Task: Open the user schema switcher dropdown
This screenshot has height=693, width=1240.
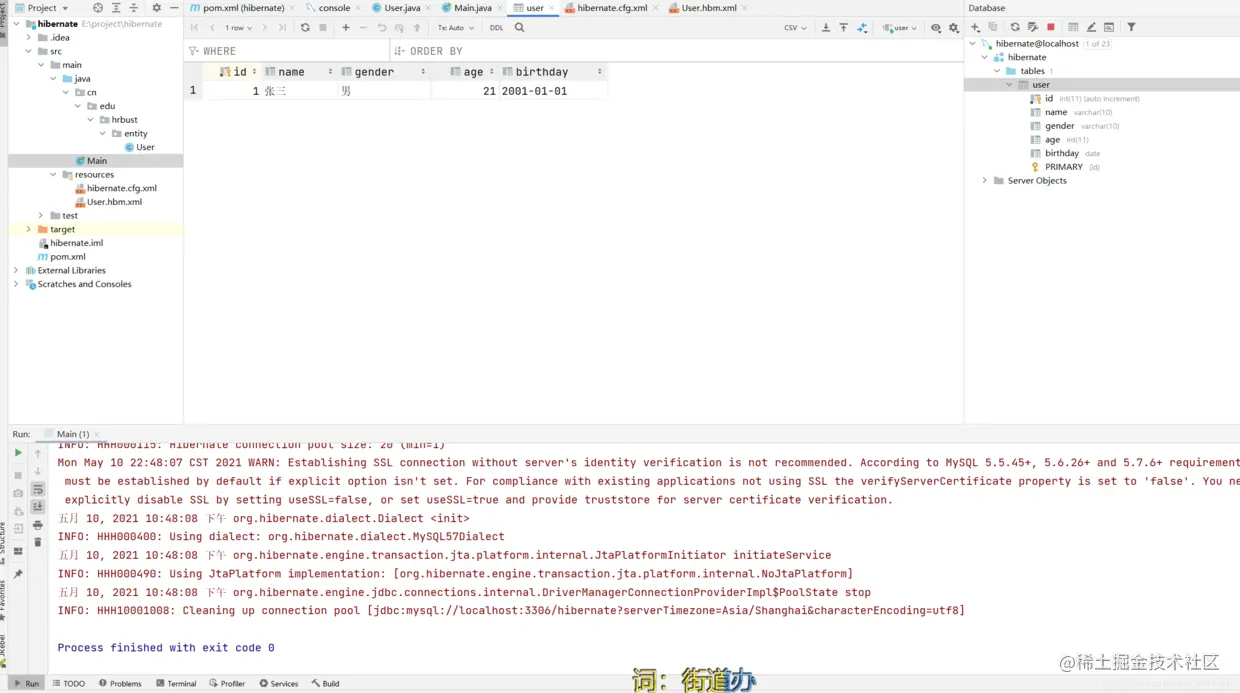Action: coord(900,28)
